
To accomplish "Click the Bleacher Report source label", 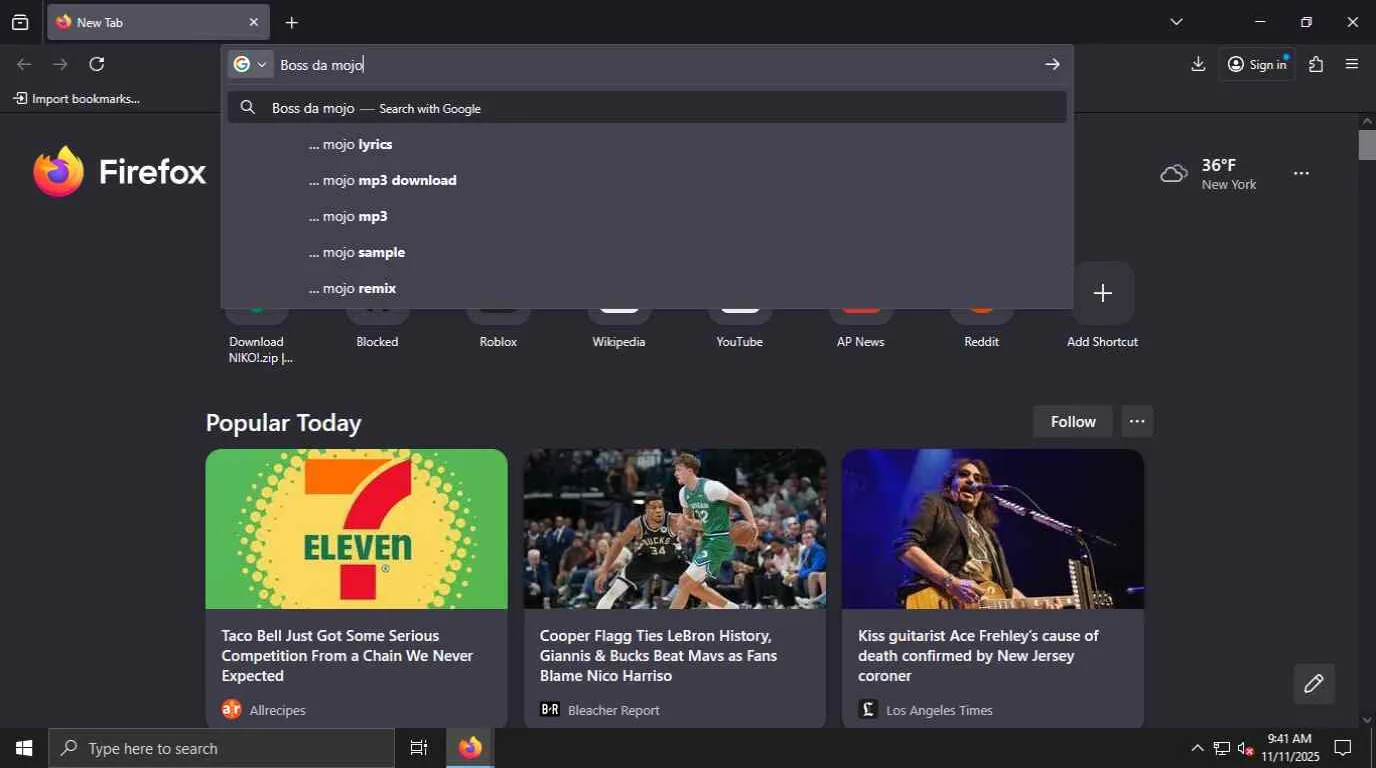I will coord(614,710).
